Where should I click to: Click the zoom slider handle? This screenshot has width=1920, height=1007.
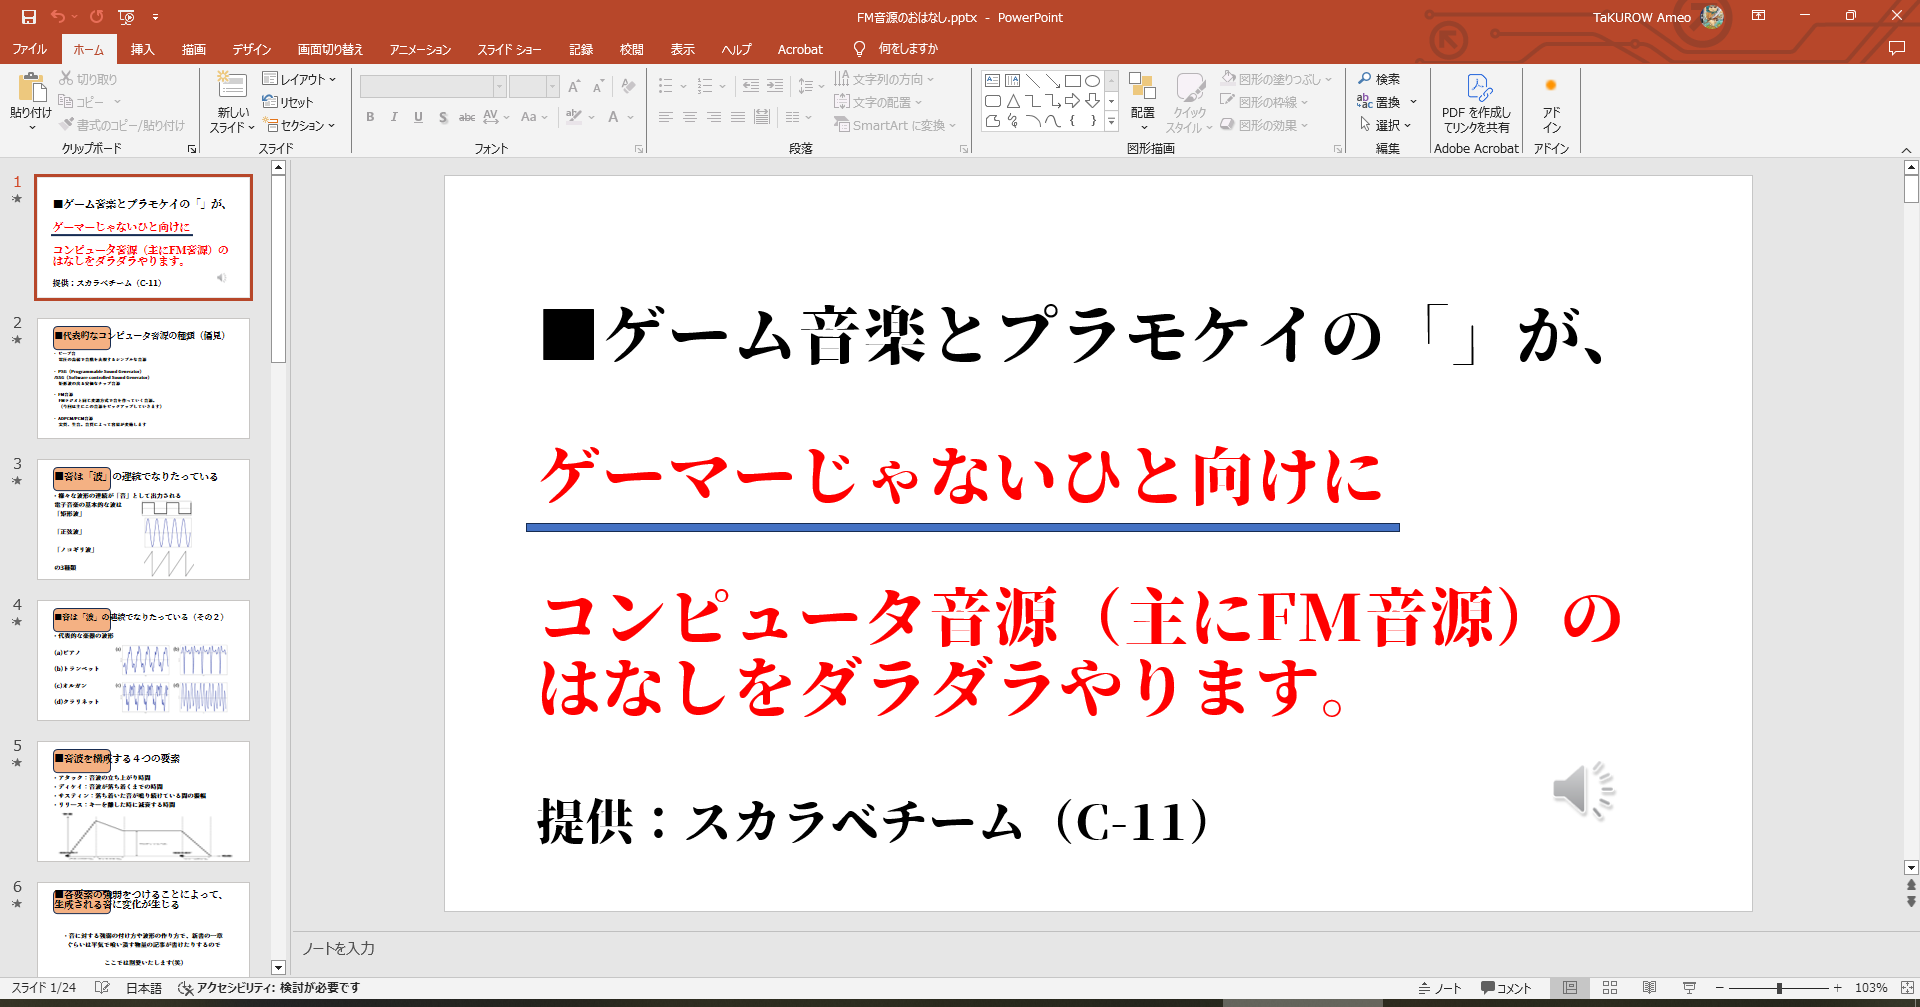[x=1779, y=988]
